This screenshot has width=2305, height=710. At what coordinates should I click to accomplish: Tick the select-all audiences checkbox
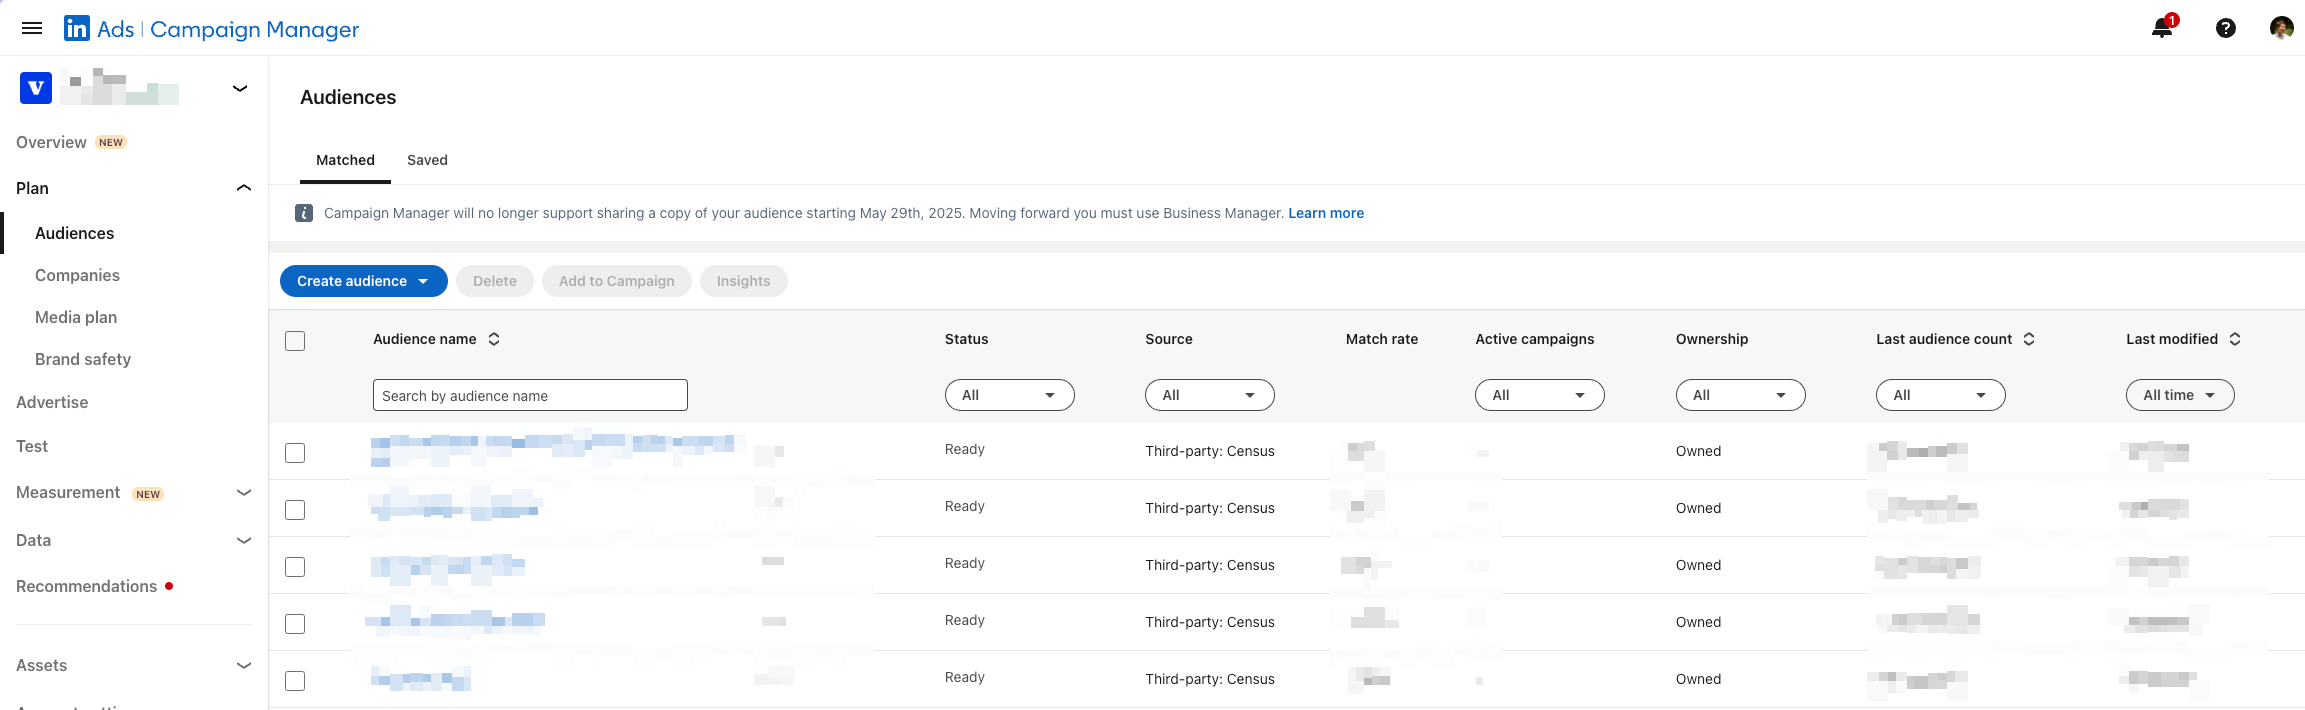[x=295, y=341]
